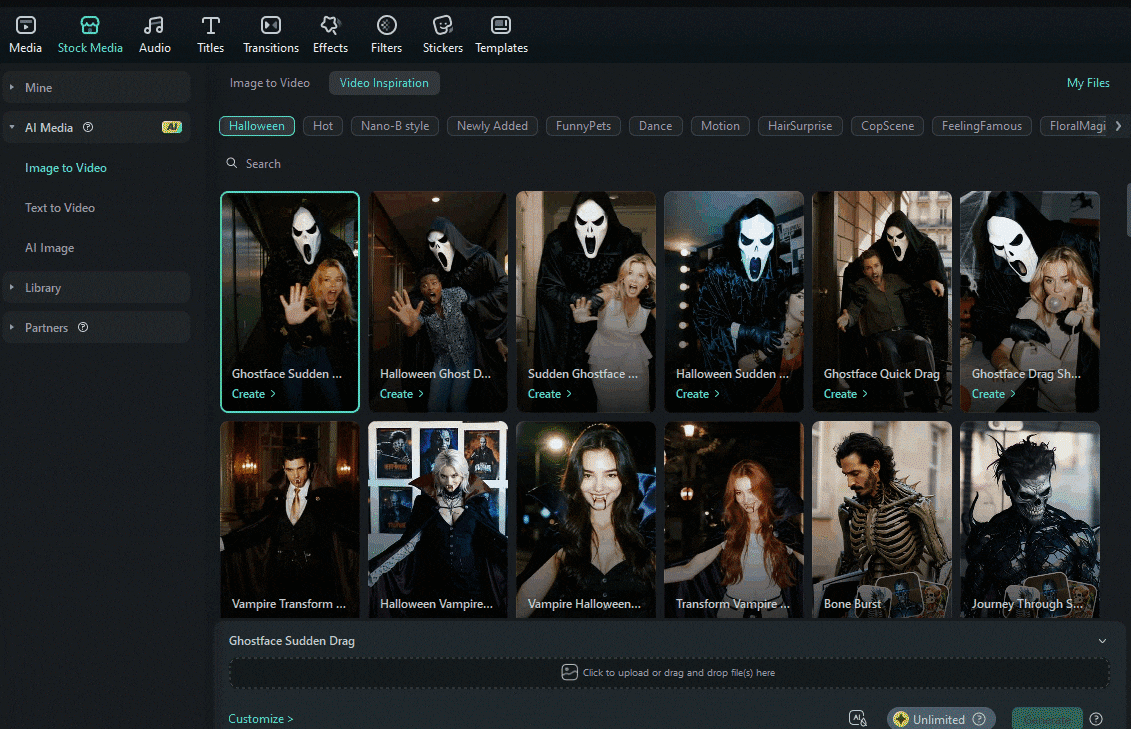Switch to the Image to Video tab
The image size is (1131, 729).
click(x=269, y=82)
